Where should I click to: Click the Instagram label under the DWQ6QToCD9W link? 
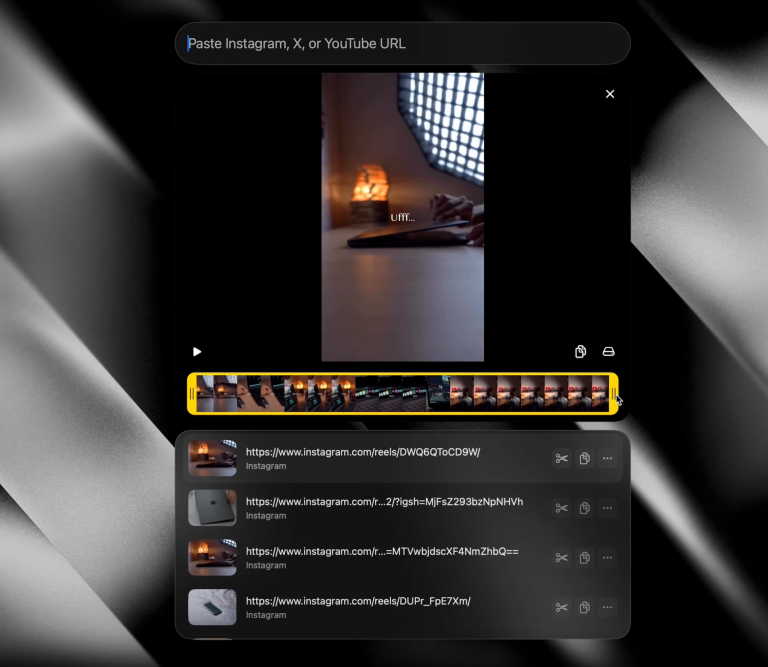click(x=266, y=466)
